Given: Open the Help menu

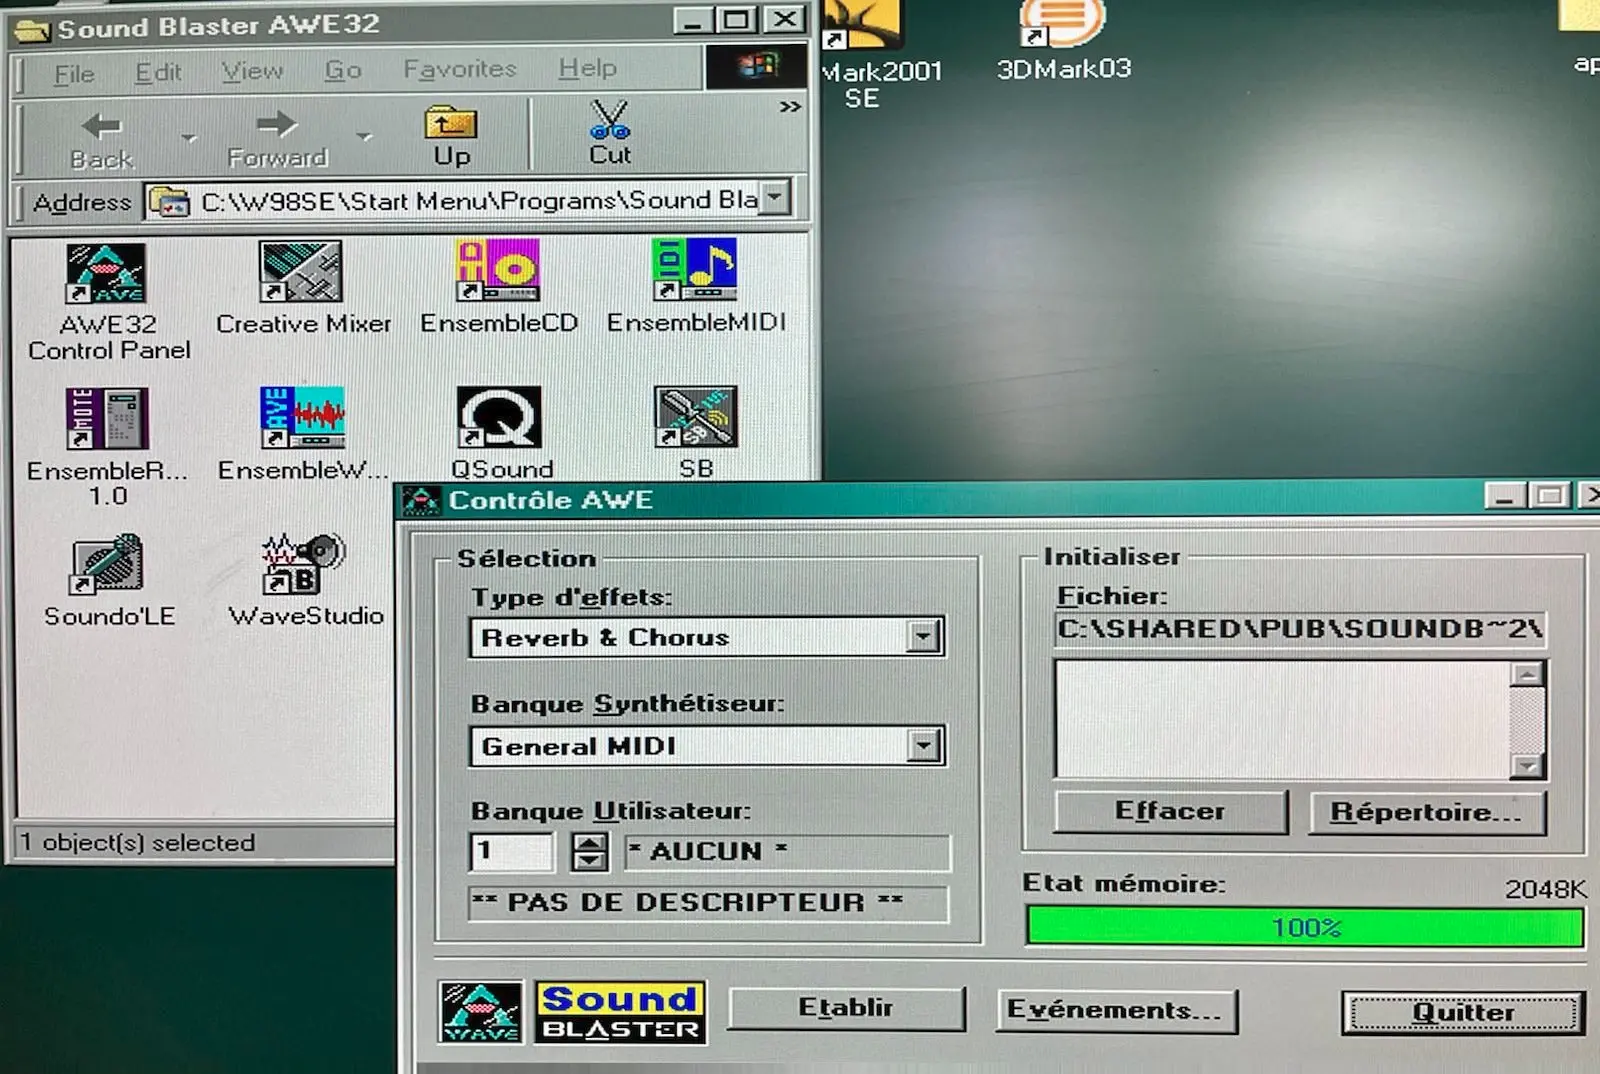Looking at the screenshot, I should [587, 68].
